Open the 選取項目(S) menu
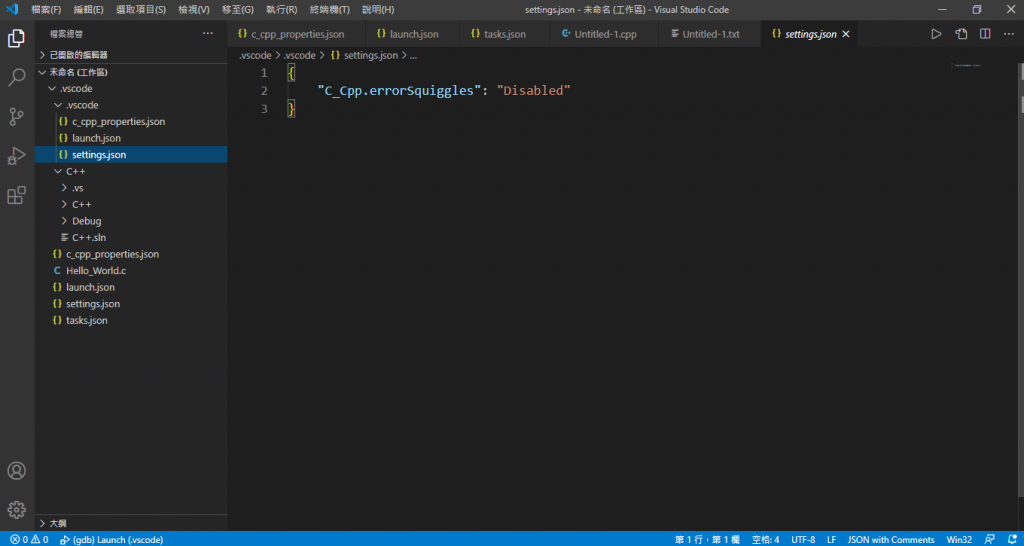 (x=141, y=10)
